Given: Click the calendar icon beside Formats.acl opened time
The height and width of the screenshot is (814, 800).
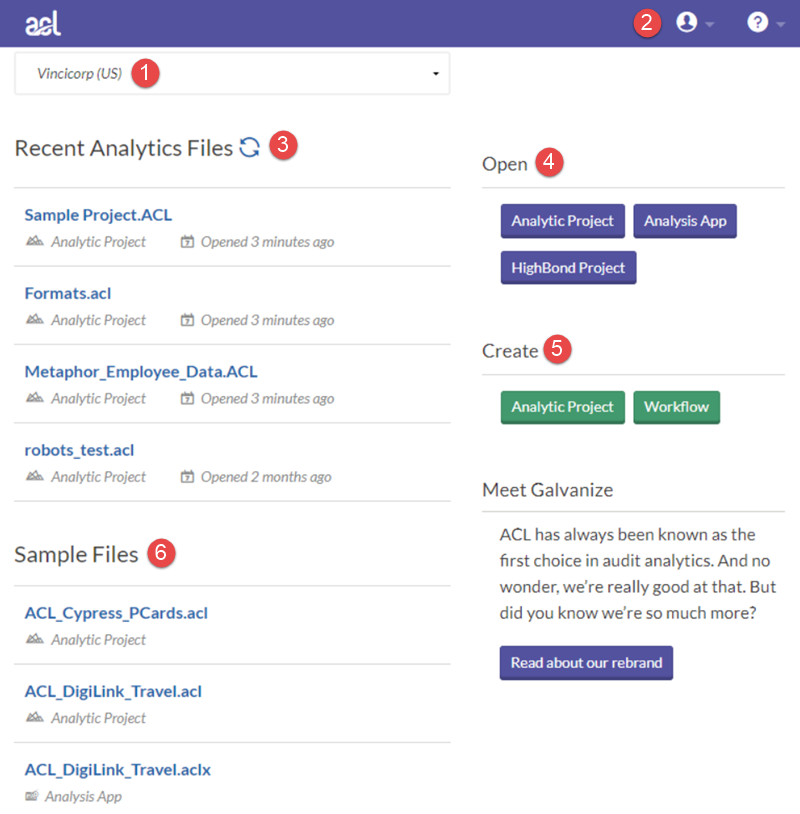Looking at the screenshot, I should pos(187,320).
